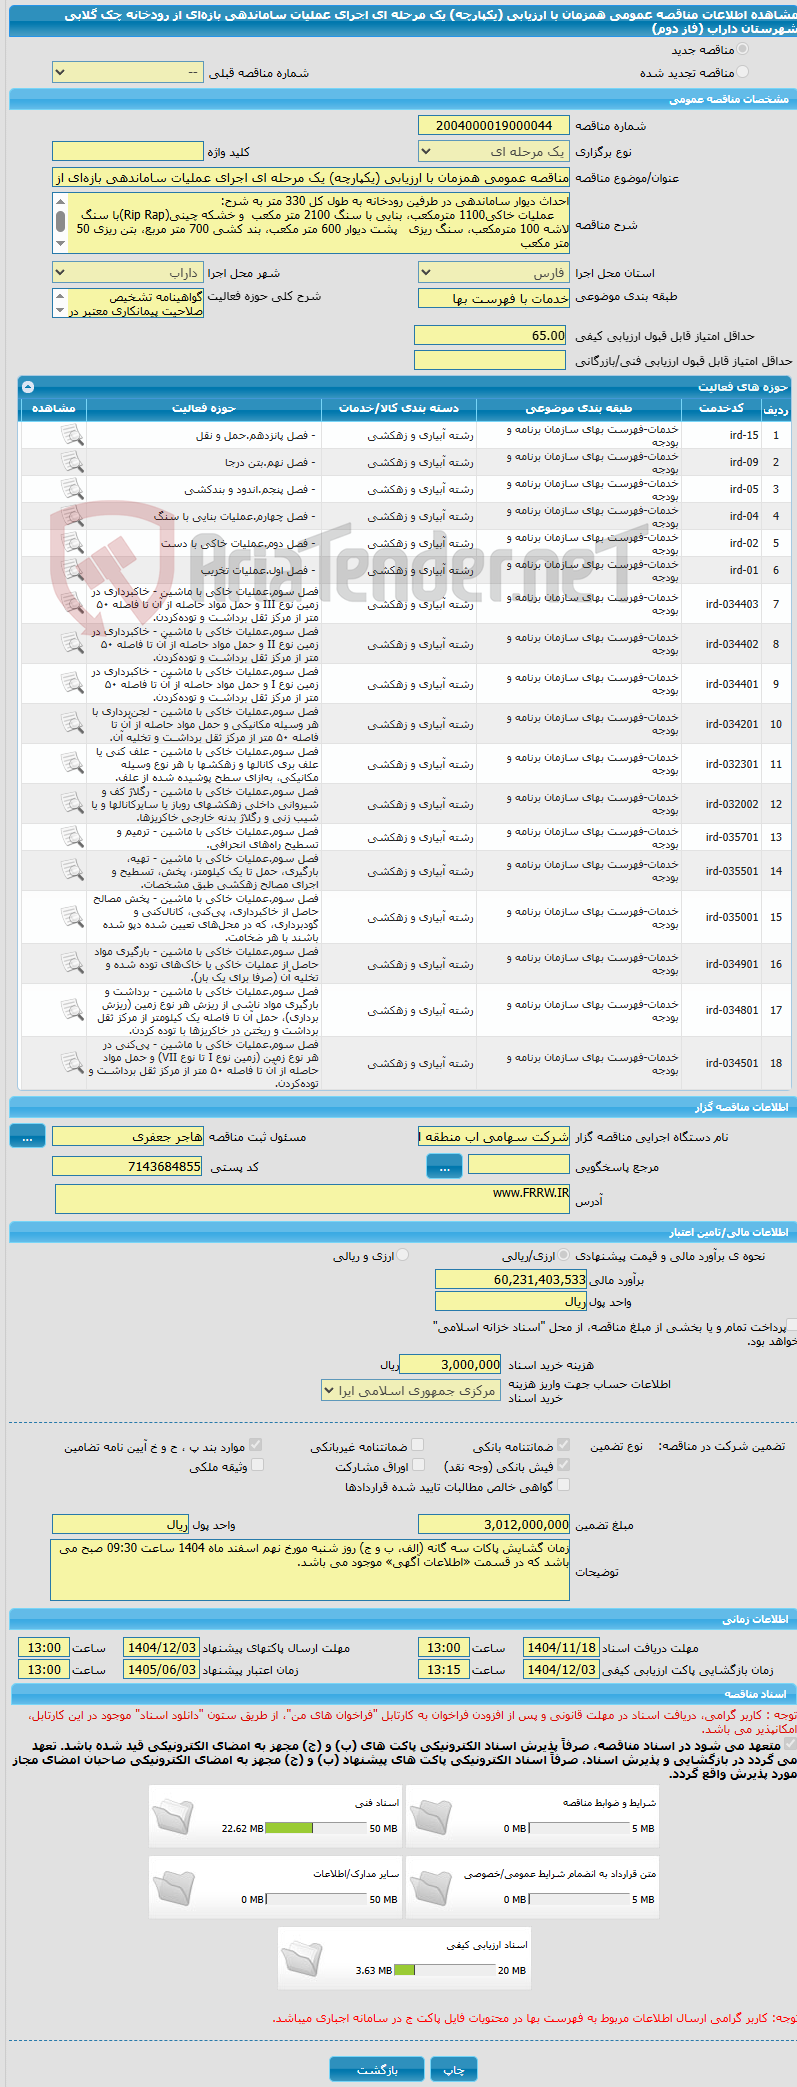Image resolution: width=797 pixels, height=2087 pixels.
Task: Click the اسناد فنی size progress bar
Action: pyautogui.click(x=318, y=1828)
